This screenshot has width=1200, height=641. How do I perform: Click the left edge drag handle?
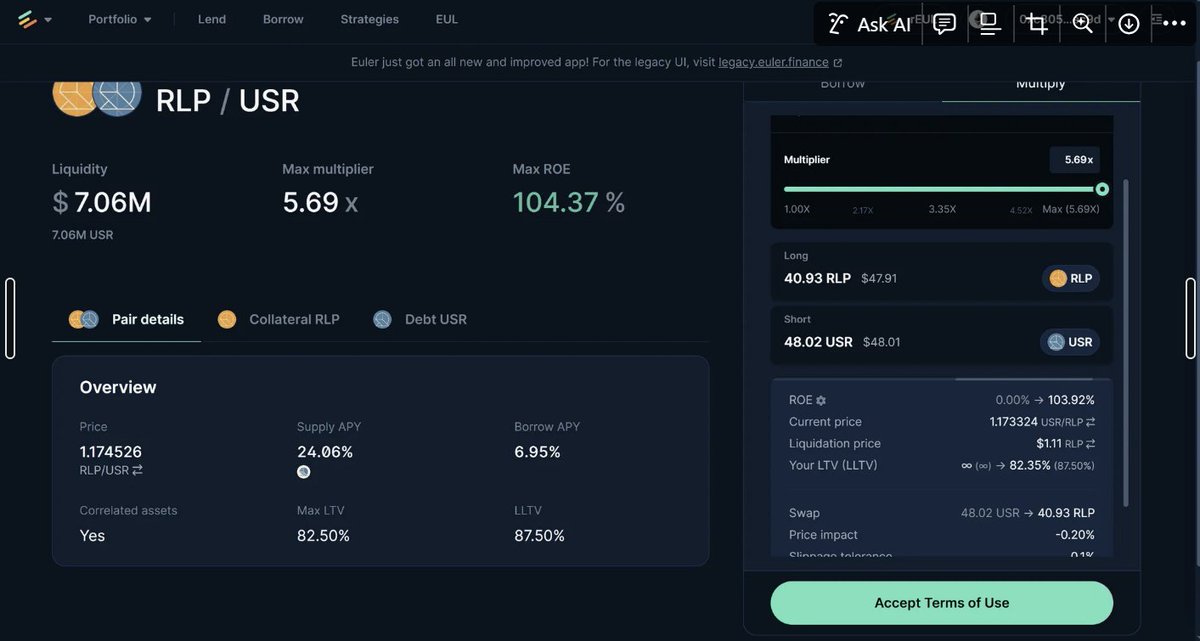pos(10,318)
